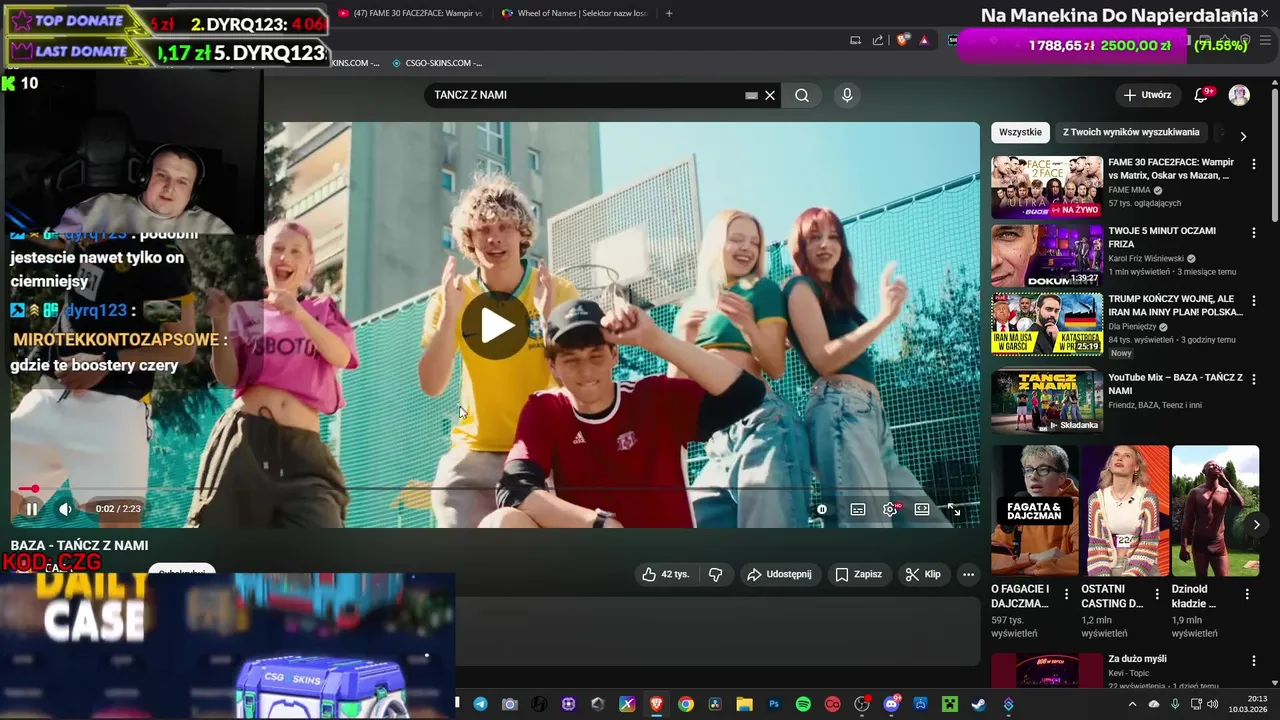Open the FAME 30 FACE2FACE video thumbnail
Viewport: 1280px width, 720px height.
1047,187
